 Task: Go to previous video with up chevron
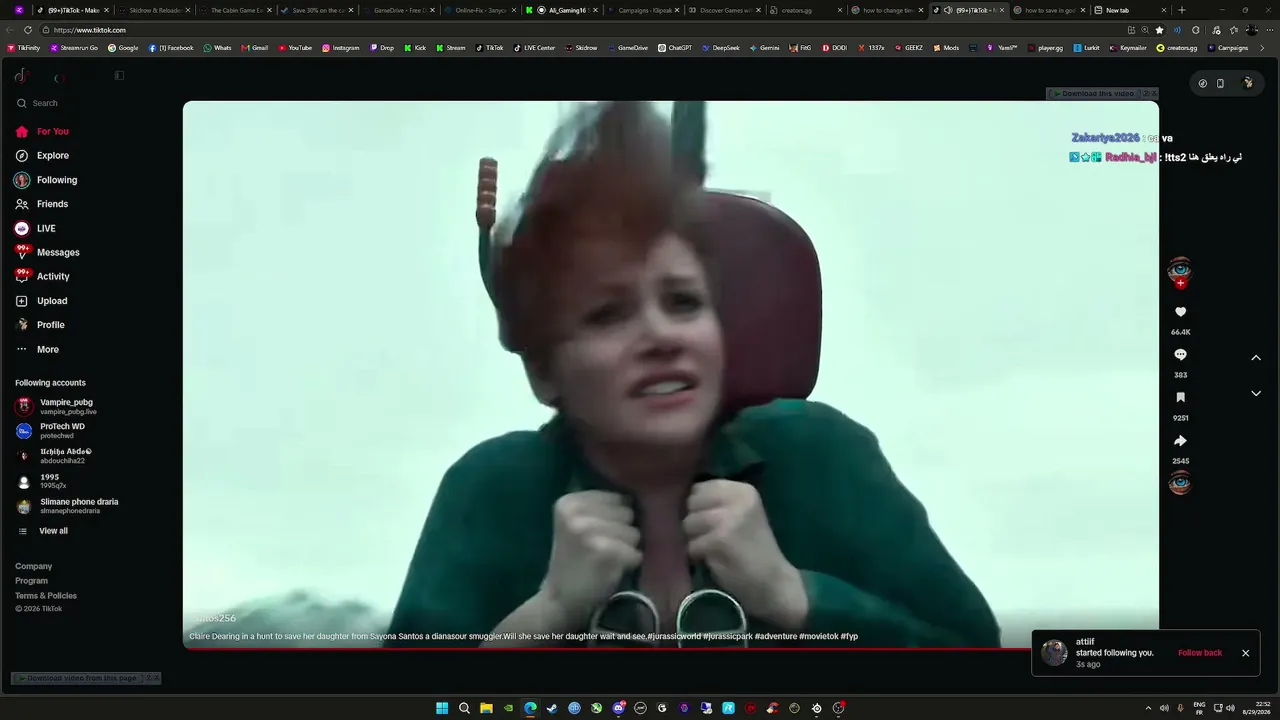tap(1256, 358)
